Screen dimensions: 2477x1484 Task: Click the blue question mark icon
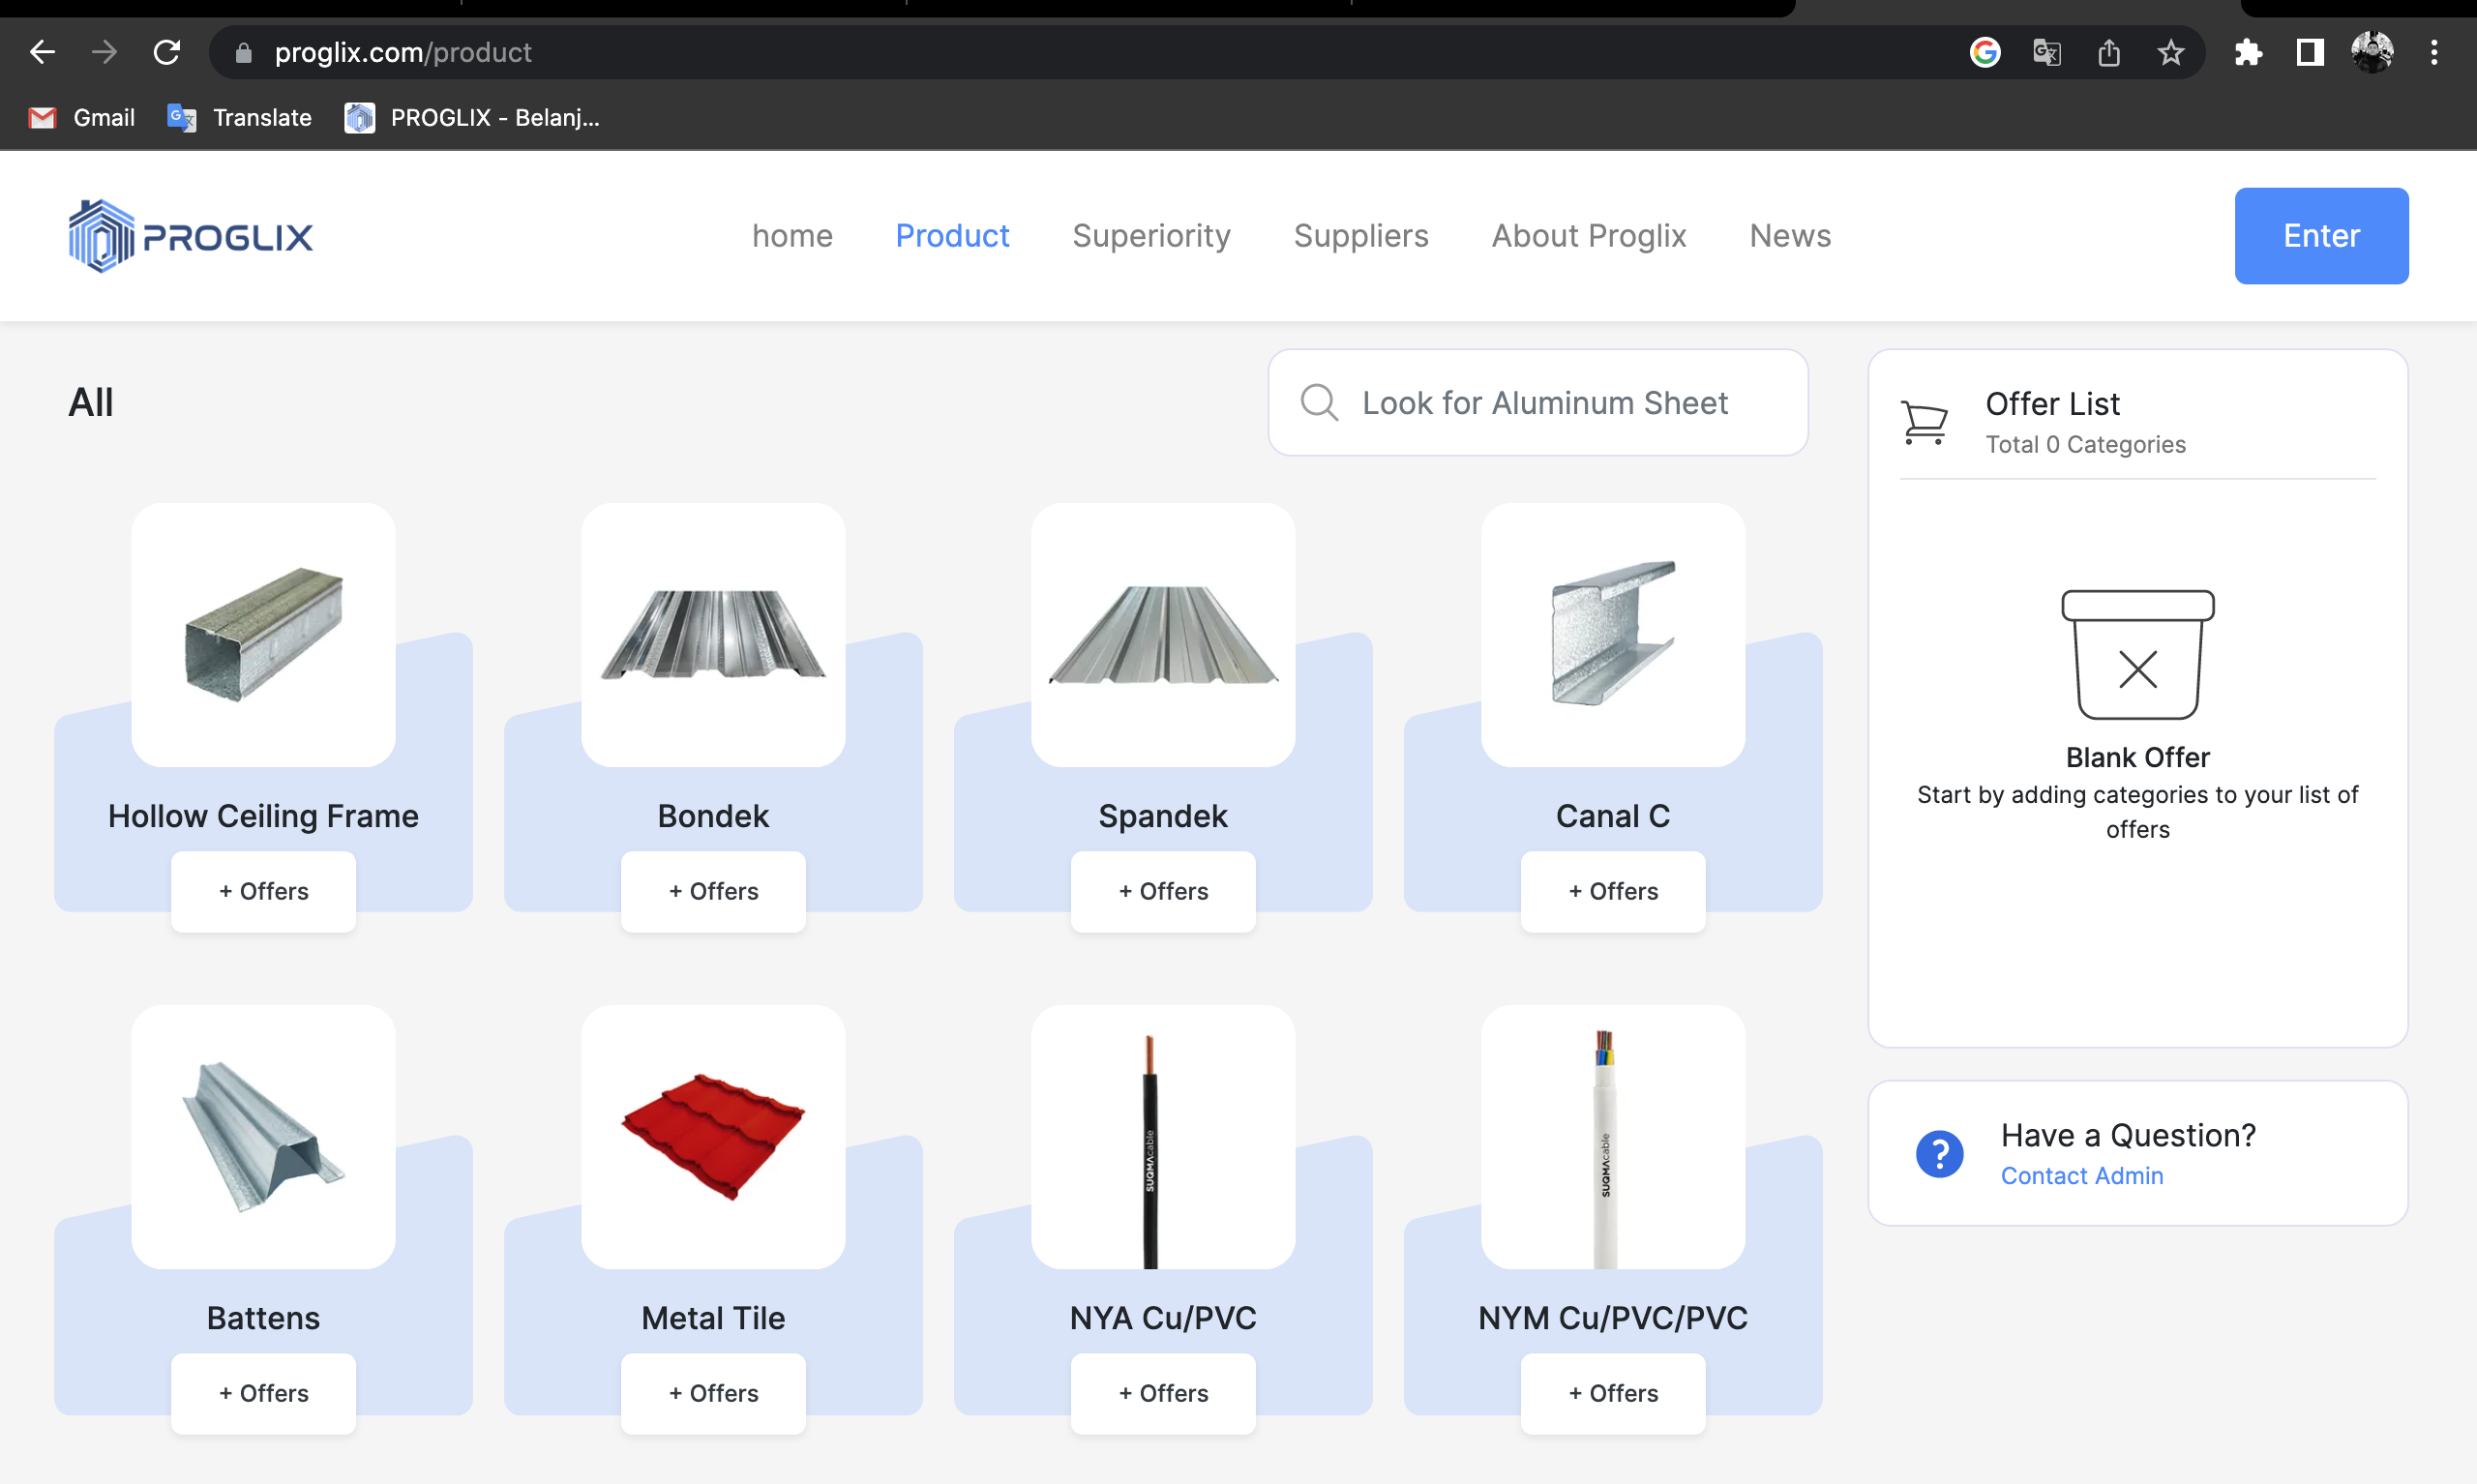tap(1939, 1154)
